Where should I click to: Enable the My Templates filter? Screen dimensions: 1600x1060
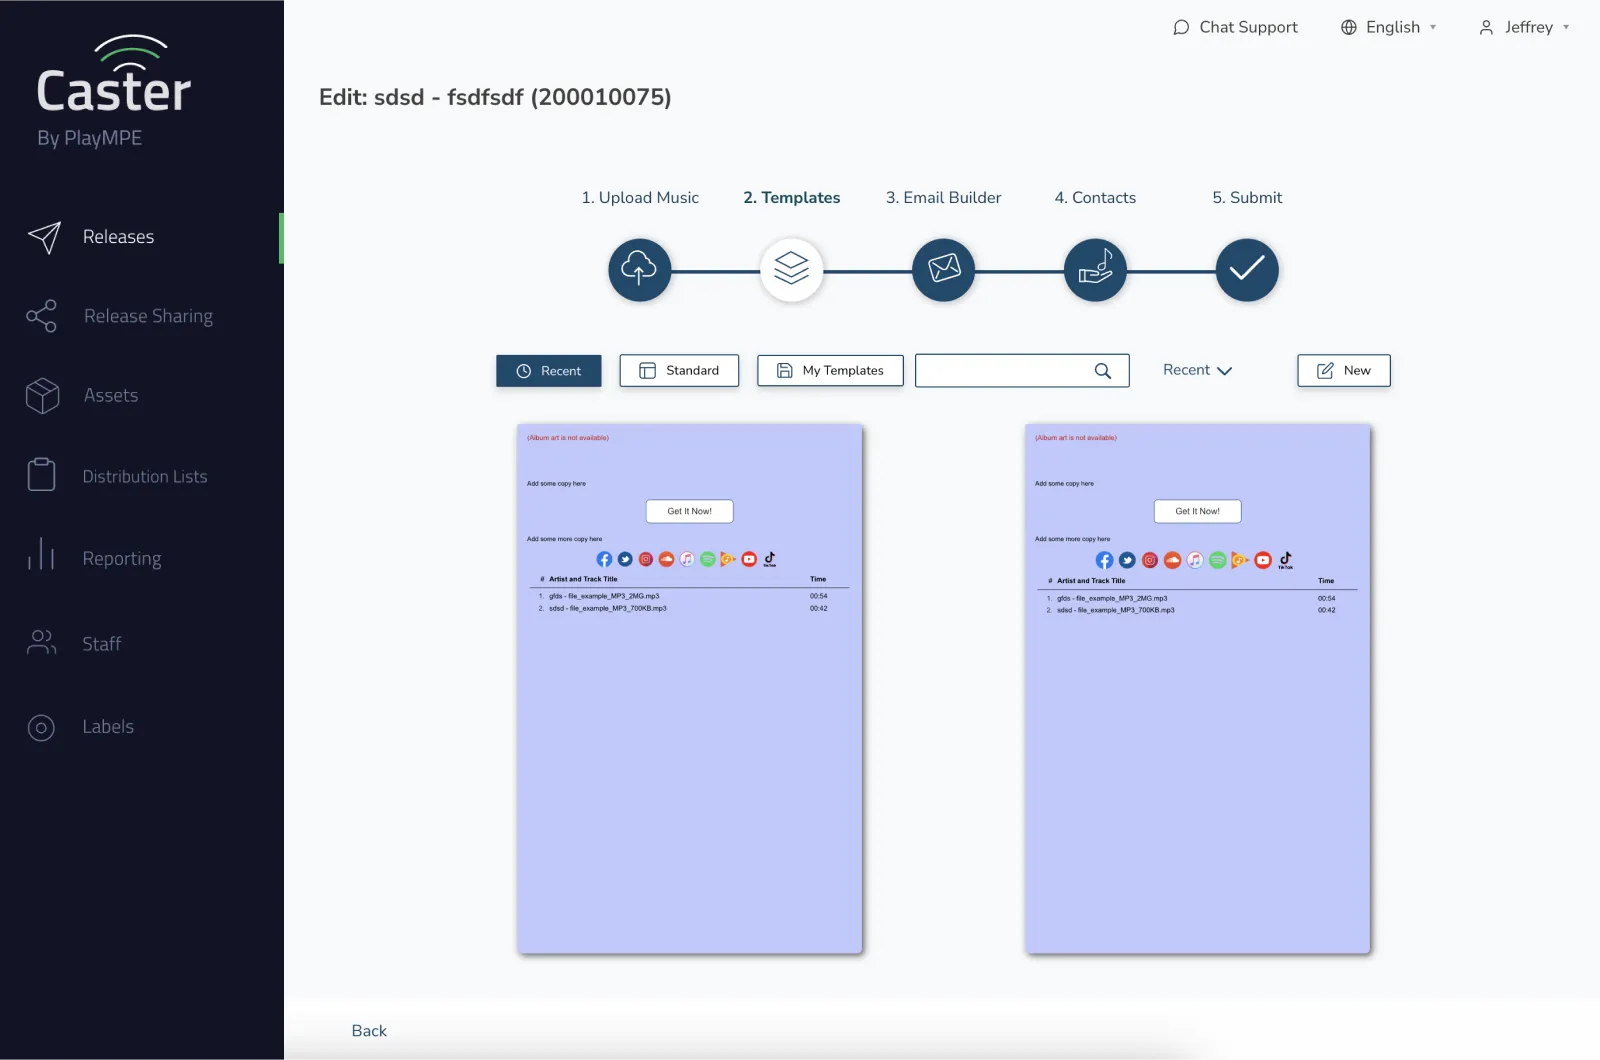coord(829,370)
